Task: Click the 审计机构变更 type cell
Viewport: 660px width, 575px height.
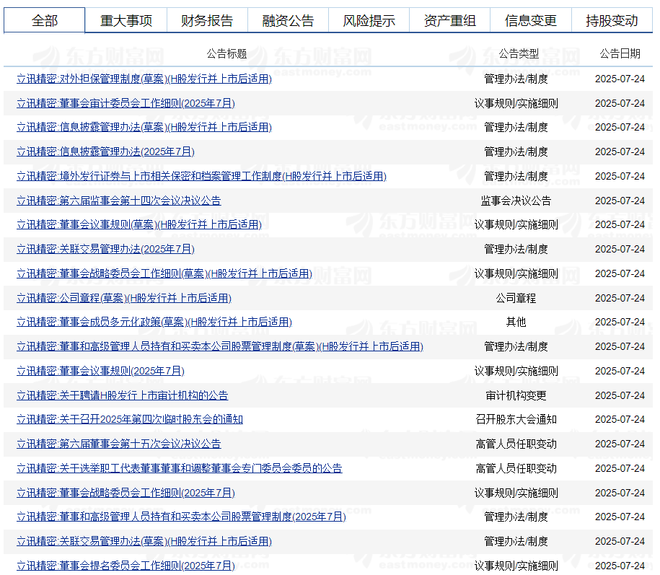Action: pos(516,395)
